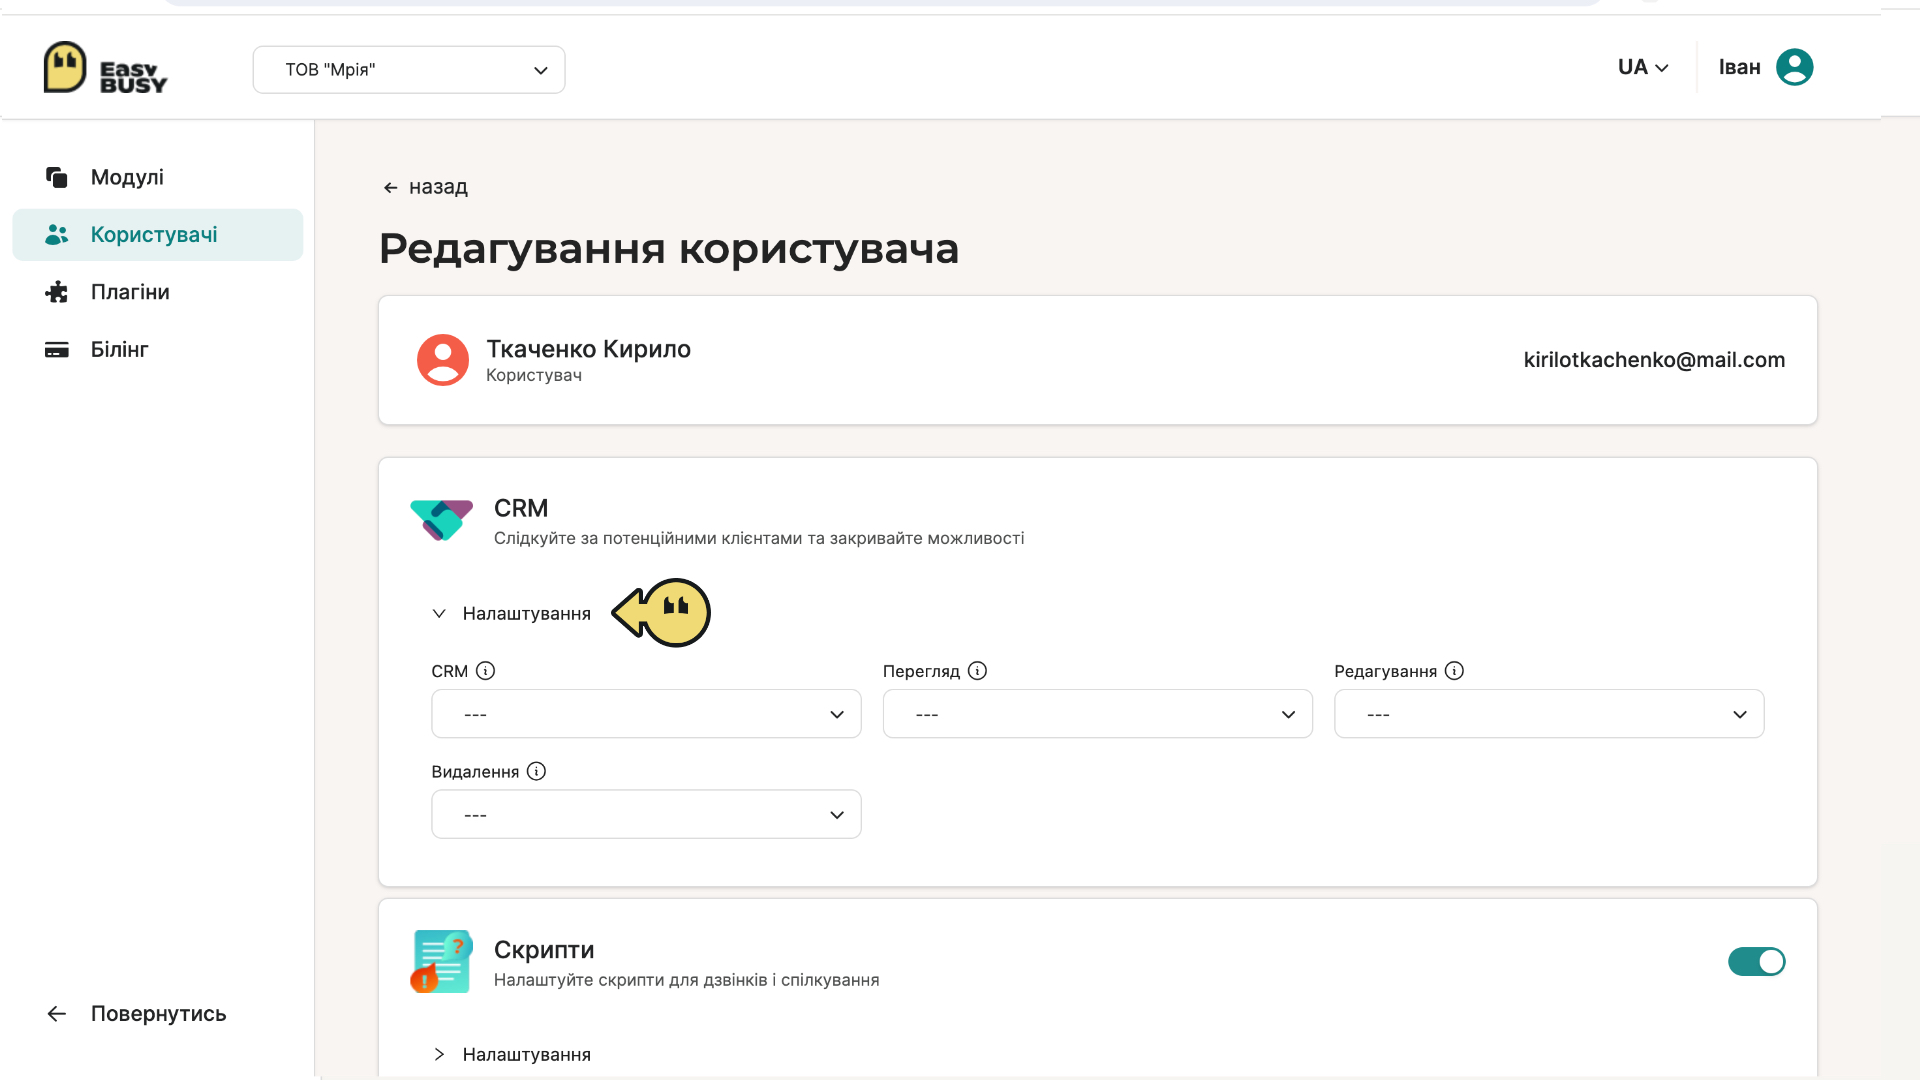Click the Повернутись arrow icon
1920x1080 pixels.
[57, 1014]
